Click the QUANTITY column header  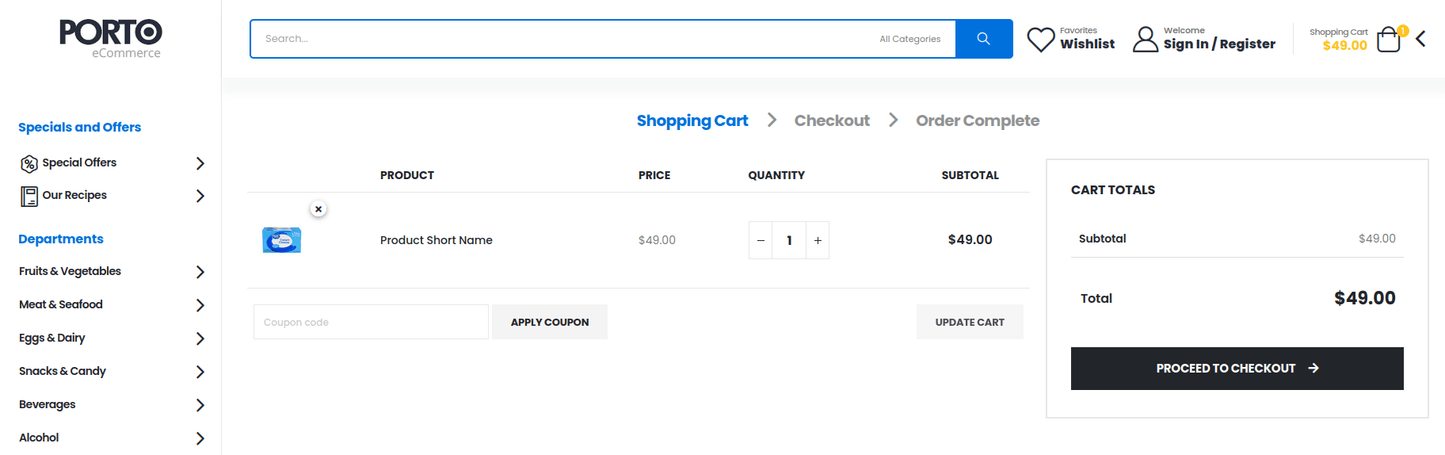click(x=776, y=175)
